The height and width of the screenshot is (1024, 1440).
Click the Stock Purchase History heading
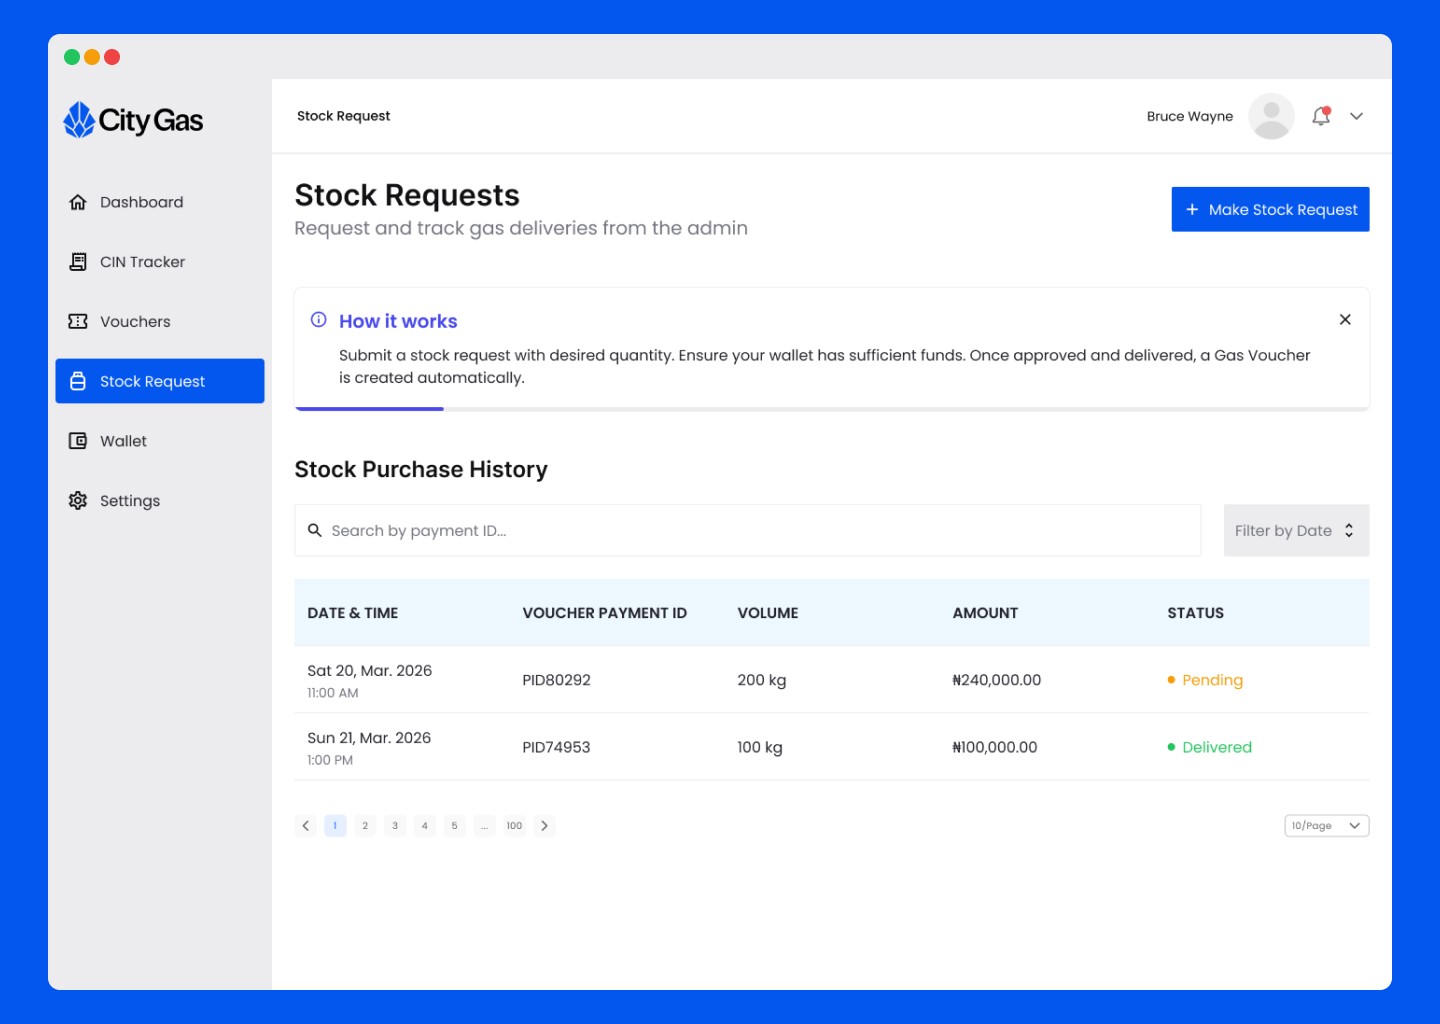tap(421, 469)
